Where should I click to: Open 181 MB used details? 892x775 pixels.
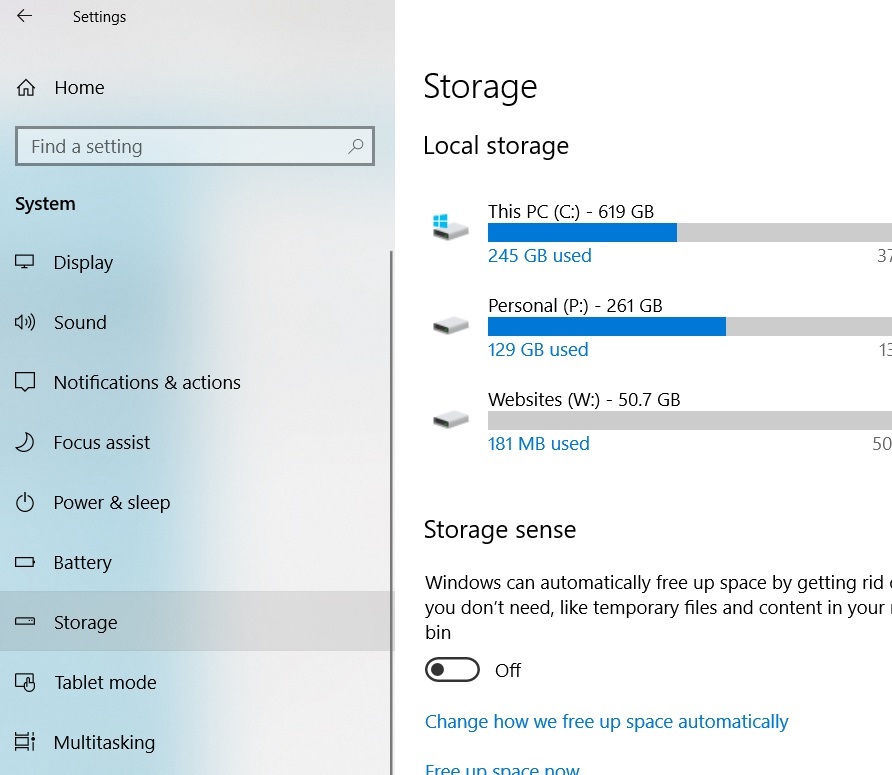[x=538, y=443]
